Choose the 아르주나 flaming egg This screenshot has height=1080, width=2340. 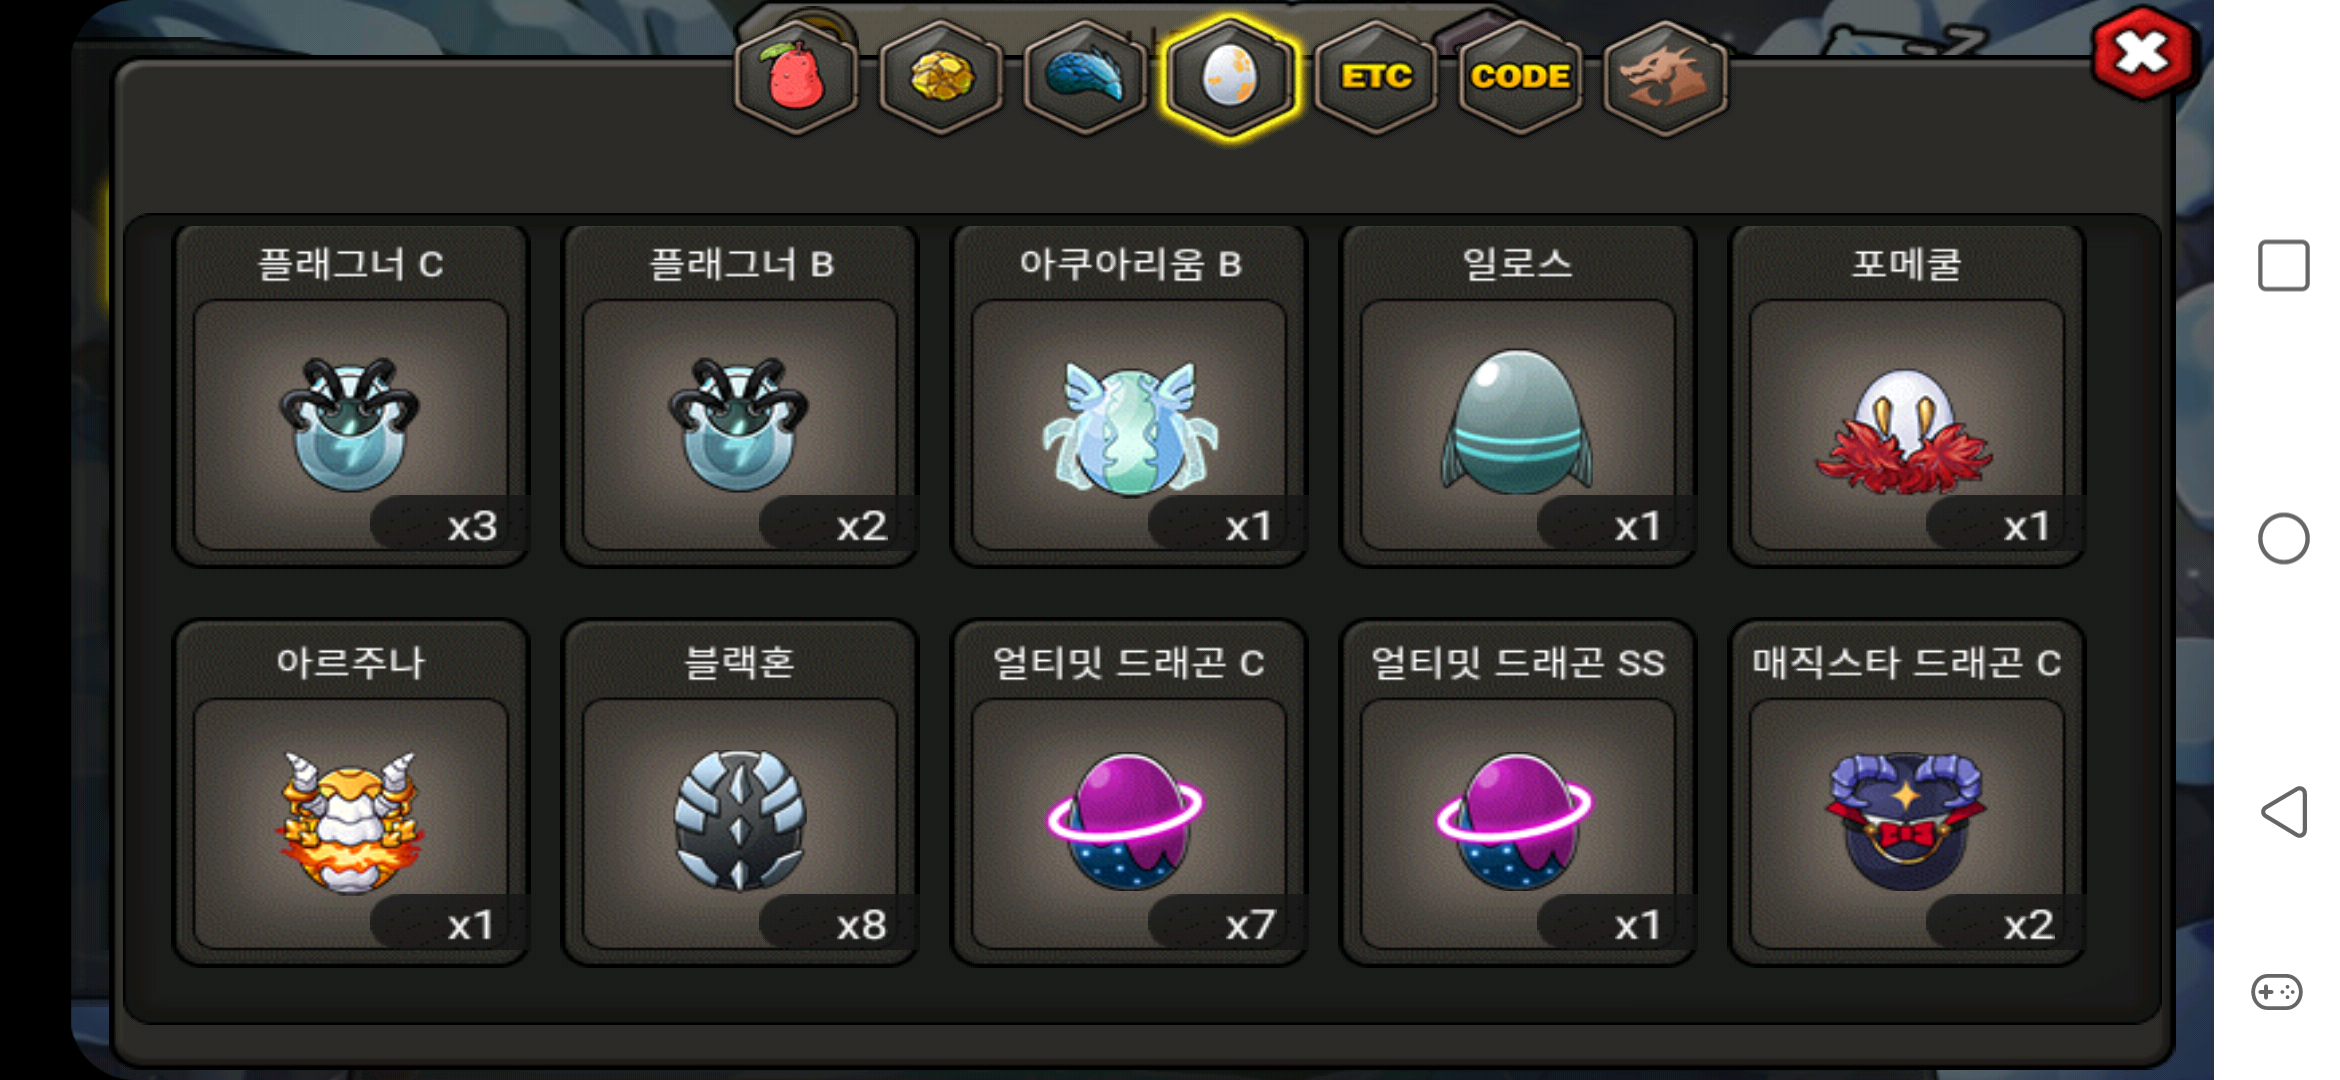click(351, 793)
